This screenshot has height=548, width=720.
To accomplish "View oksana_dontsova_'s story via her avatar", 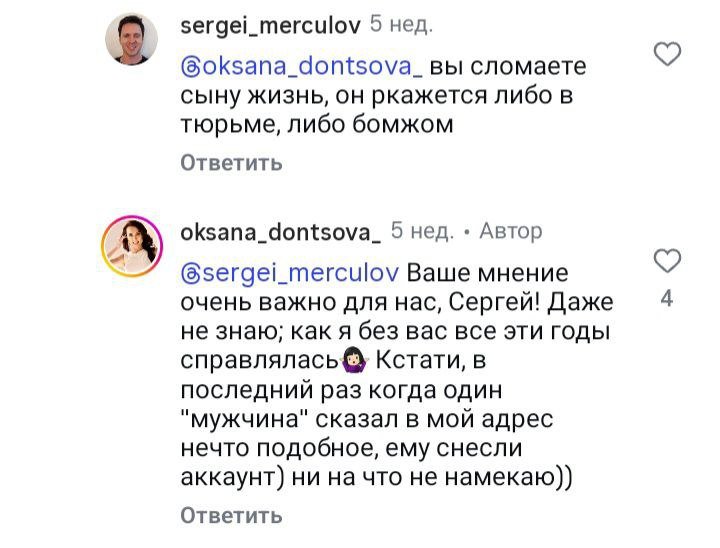I will pos(133,247).
